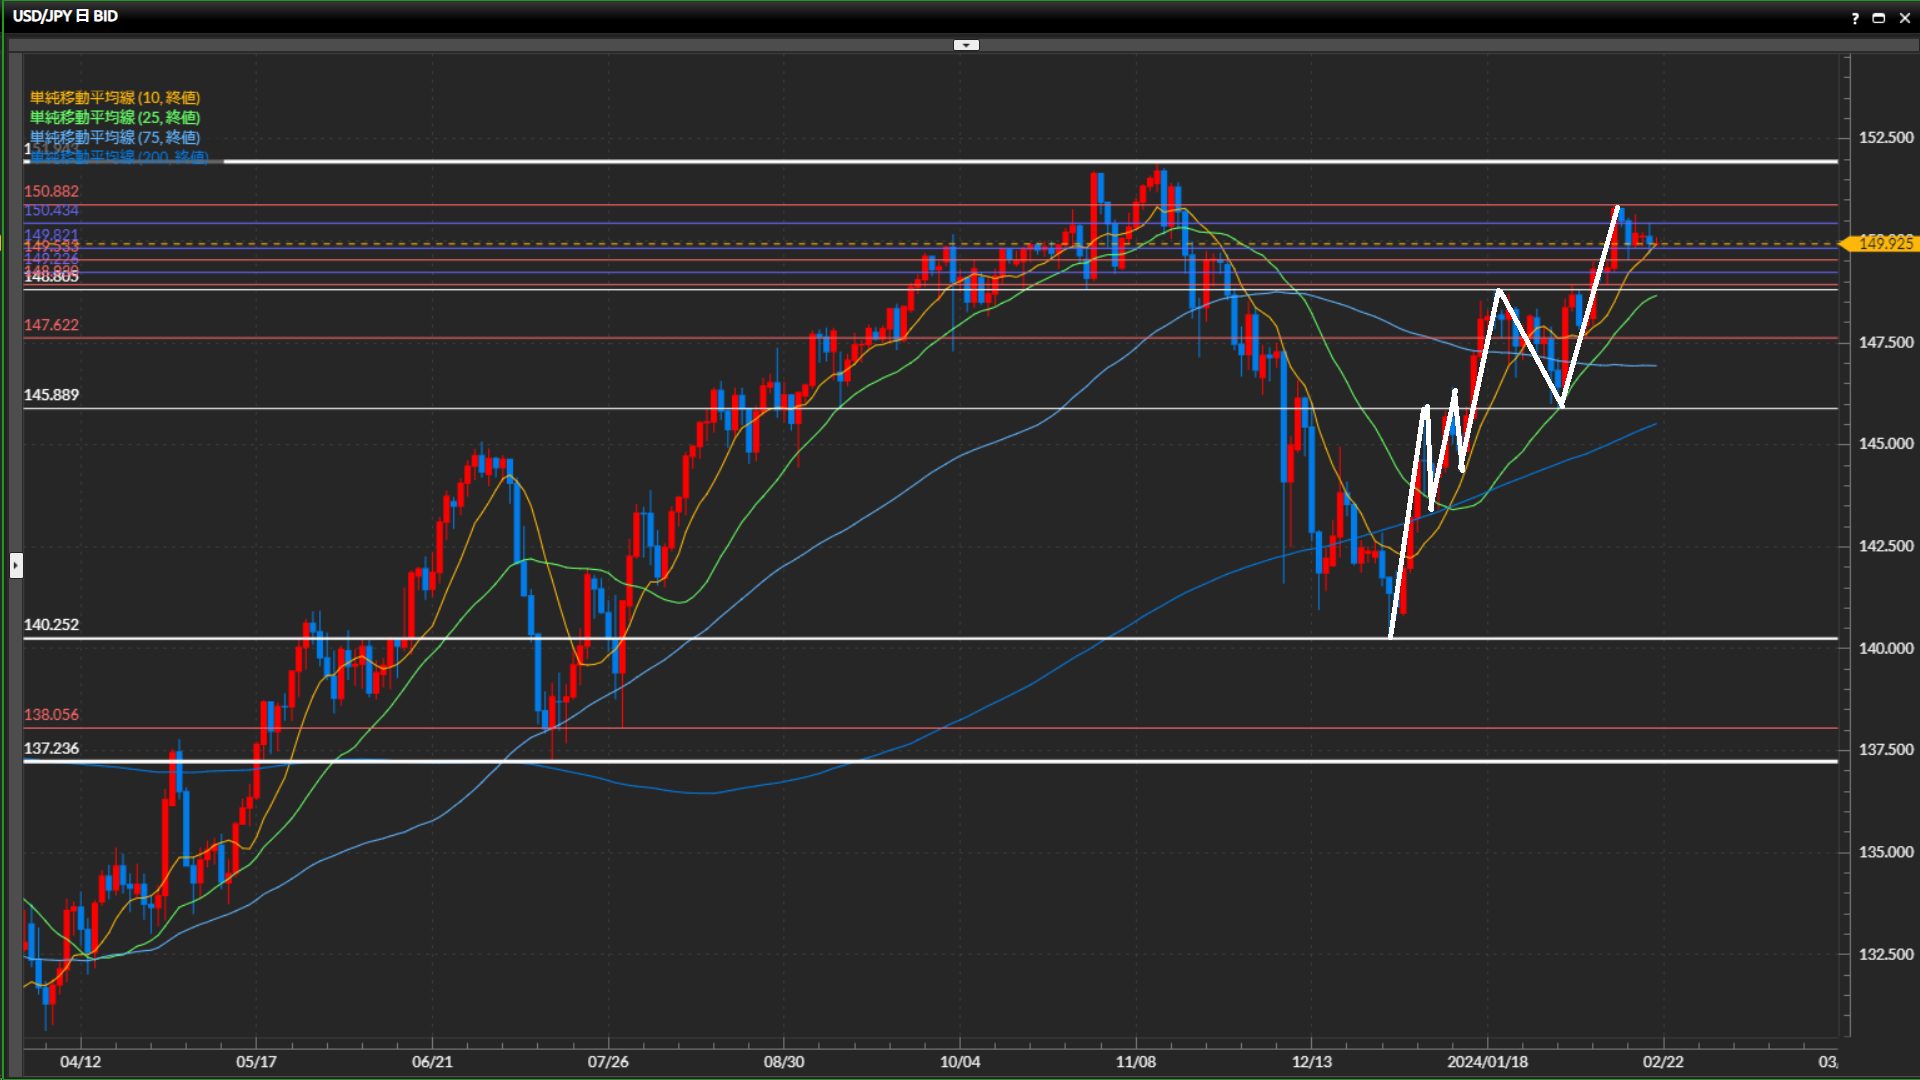This screenshot has height=1080, width=1920.
Task: Close the USD/JPY chart window
Action: pos(1904,18)
